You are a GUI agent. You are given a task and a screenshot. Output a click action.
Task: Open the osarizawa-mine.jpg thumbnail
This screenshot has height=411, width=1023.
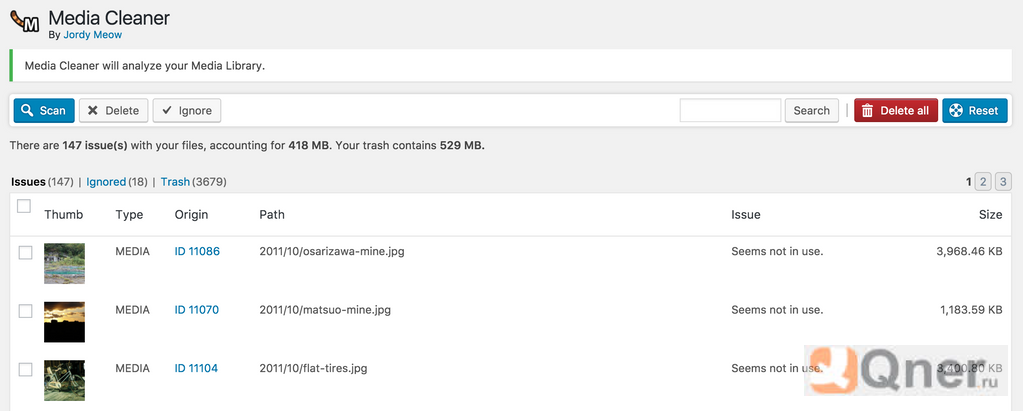tap(65, 264)
